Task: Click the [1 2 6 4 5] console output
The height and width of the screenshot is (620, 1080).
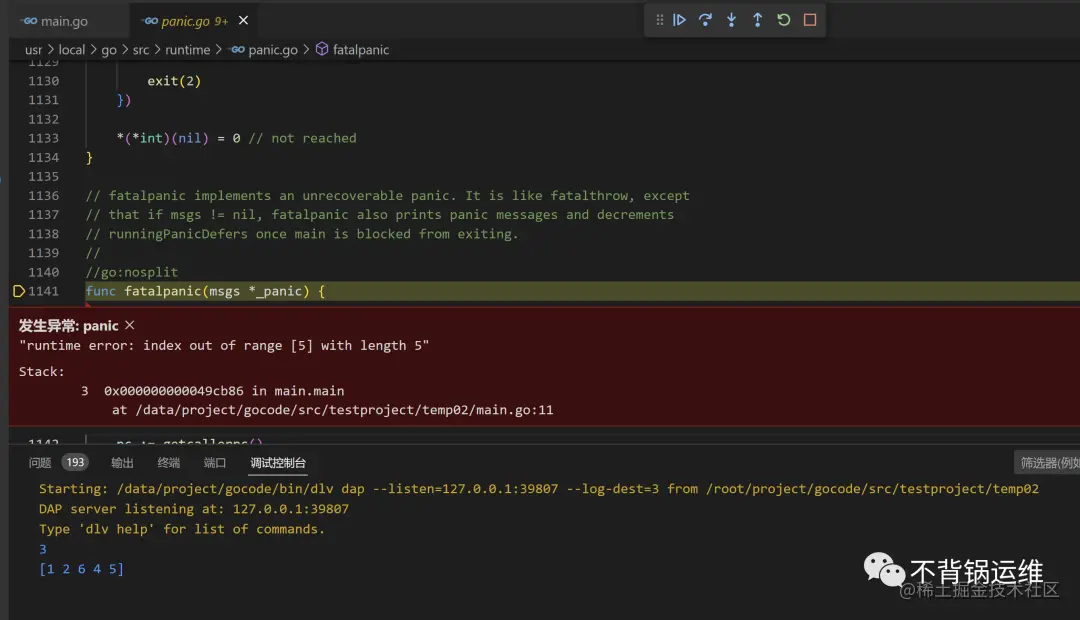Action: [81, 568]
